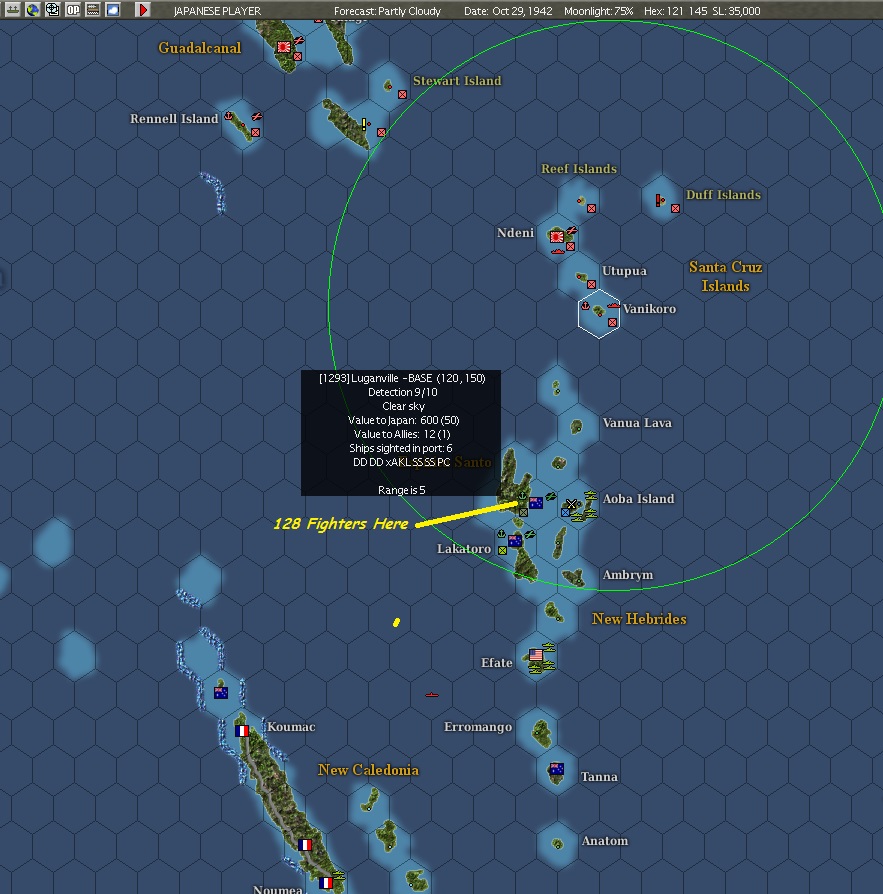Select the red airfield icon at Rennell Island
This screenshot has height=894, width=883.
pyautogui.click(x=257, y=116)
